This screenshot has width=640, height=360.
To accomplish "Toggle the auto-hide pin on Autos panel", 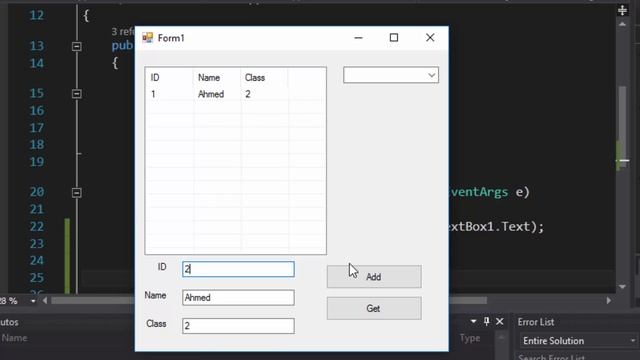I will tap(487, 322).
